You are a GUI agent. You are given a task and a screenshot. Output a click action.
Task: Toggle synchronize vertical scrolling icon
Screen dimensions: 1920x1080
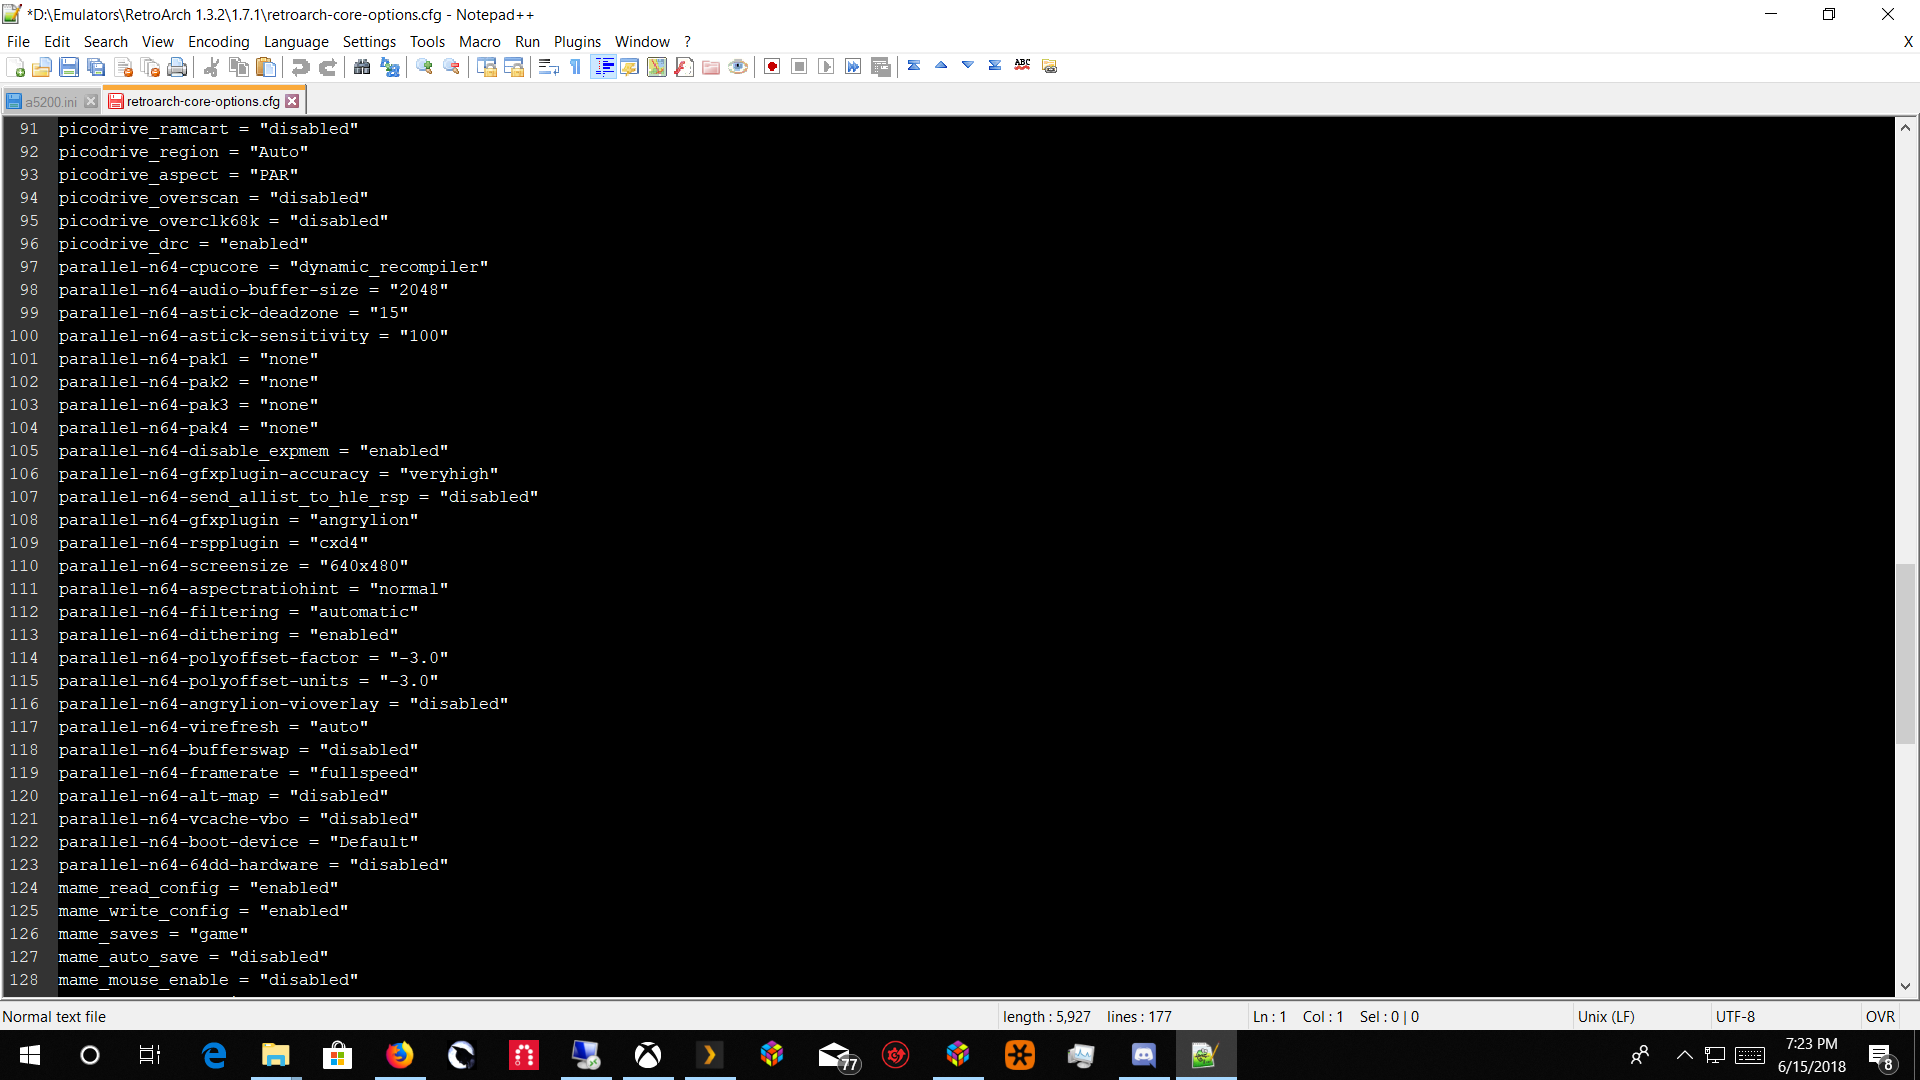tap(486, 67)
